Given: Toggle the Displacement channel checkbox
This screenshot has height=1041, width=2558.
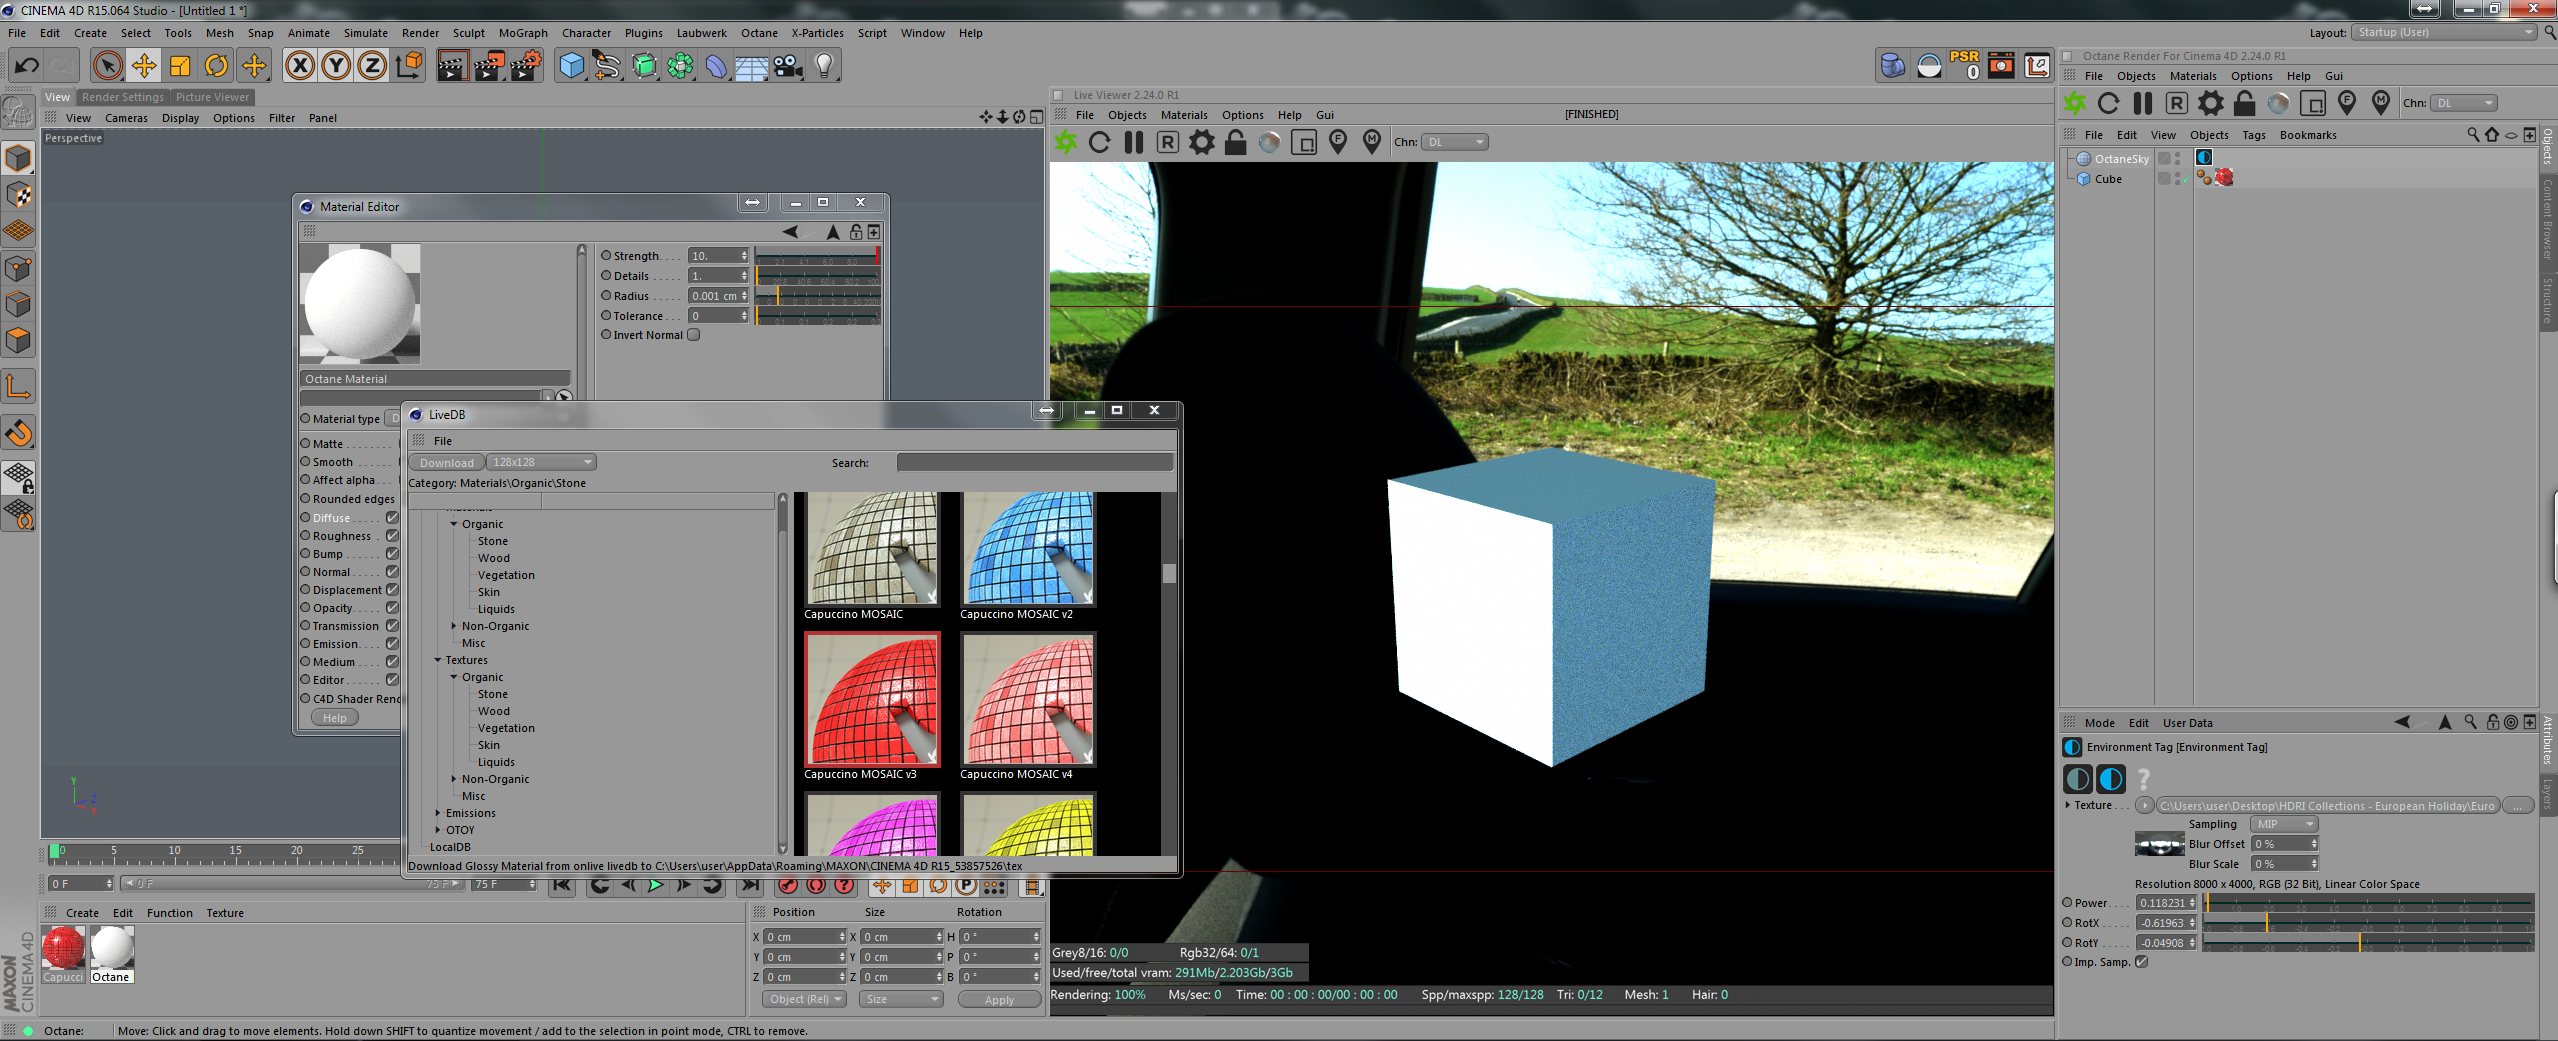Looking at the screenshot, I should coord(393,590).
